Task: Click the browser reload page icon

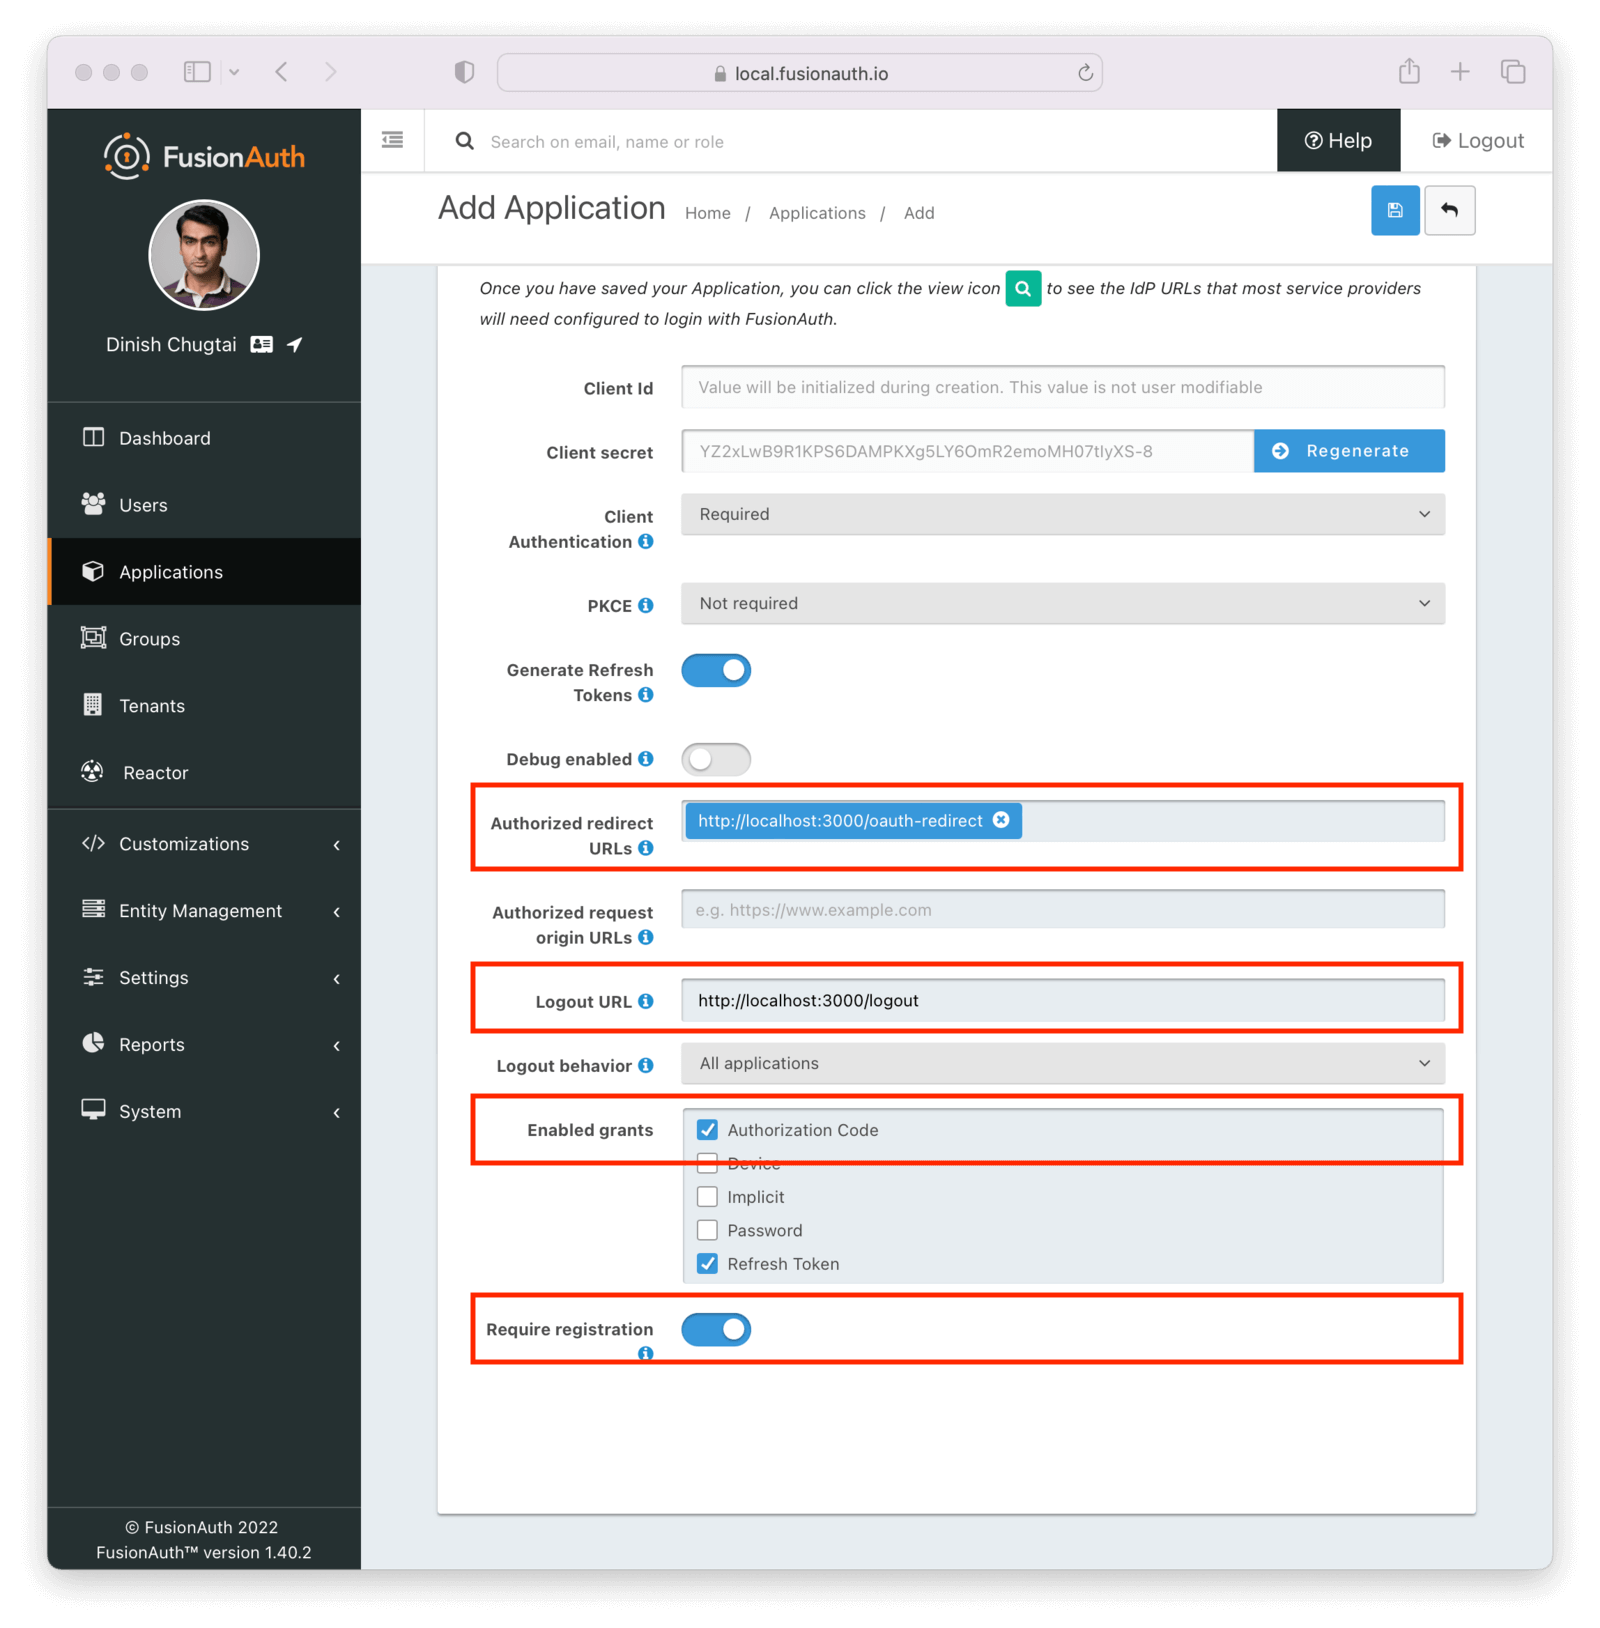Action: click(1085, 72)
